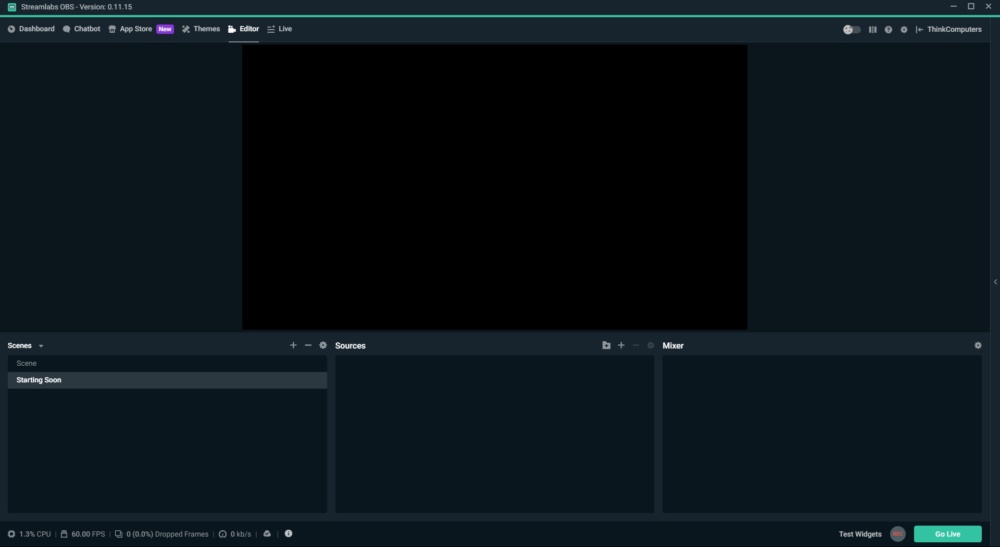Open the Chatbot tab
The height and width of the screenshot is (547, 1000).
82,29
